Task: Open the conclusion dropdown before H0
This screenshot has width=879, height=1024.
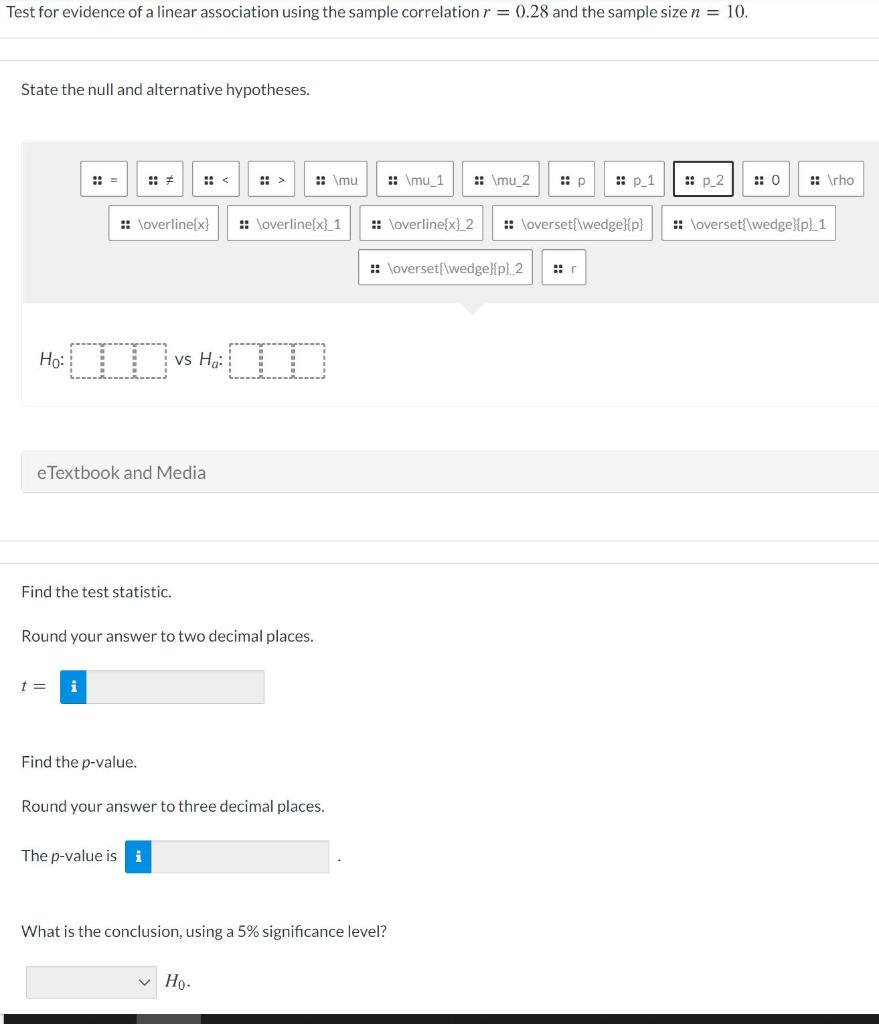Action: point(90,982)
